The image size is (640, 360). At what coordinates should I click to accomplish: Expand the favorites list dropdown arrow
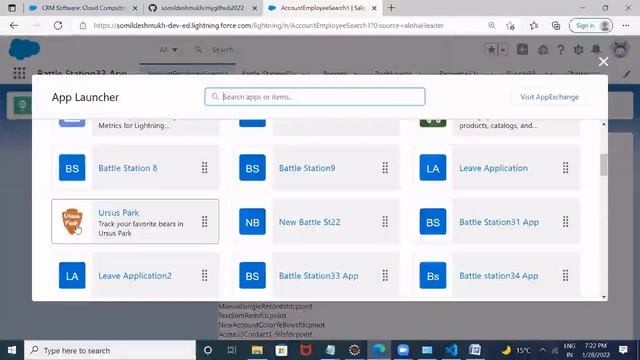[503, 50]
